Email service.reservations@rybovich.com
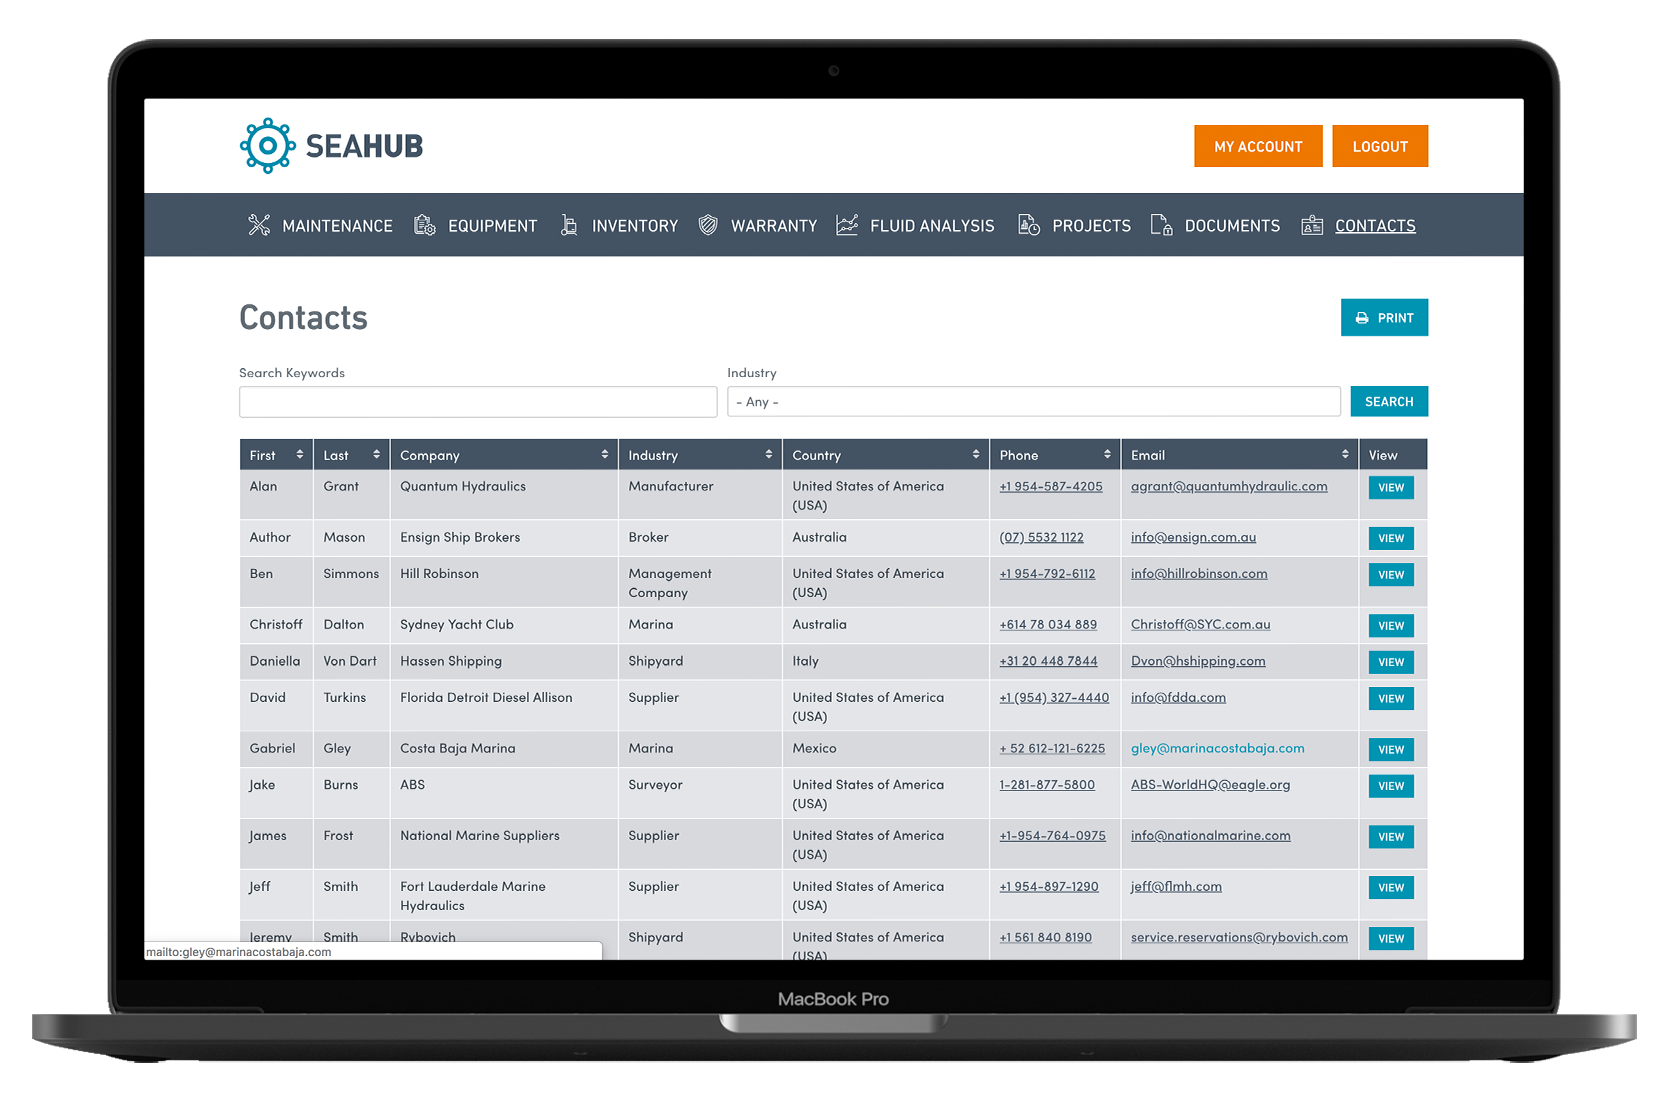Viewport: 1673px width, 1098px height. pyautogui.click(x=1239, y=937)
